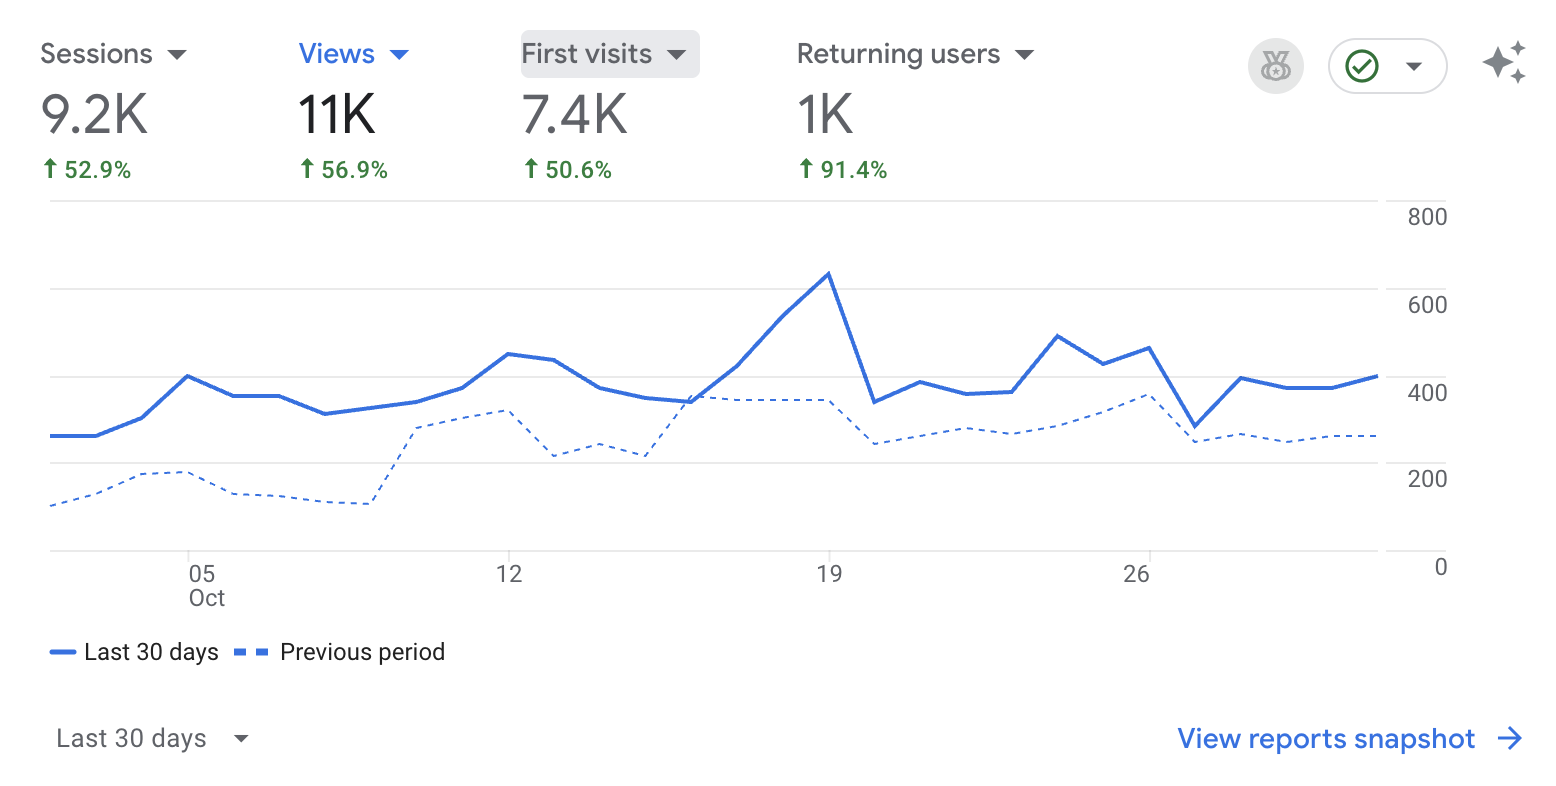1556x786 pixels.
Task: Open the View reports snapshot link
Action: [x=1325, y=739]
